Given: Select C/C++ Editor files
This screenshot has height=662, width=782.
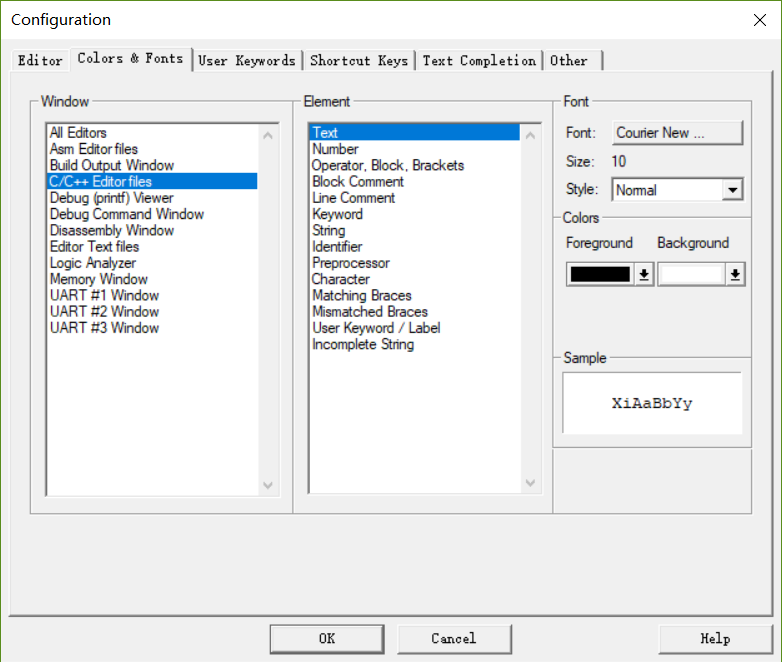Looking at the screenshot, I should (x=152, y=182).
